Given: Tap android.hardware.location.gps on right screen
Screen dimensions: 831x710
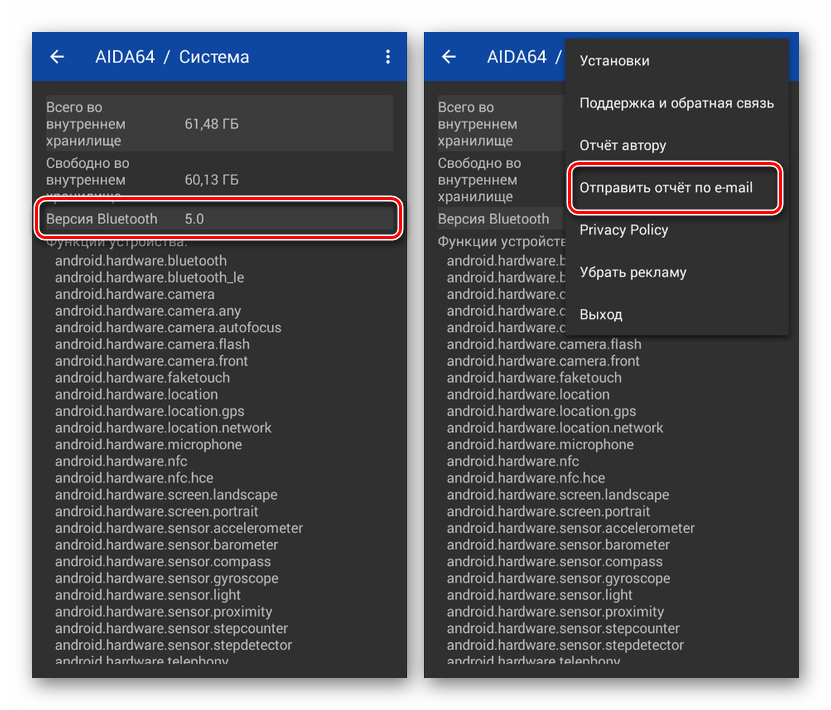Looking at the screenshot, I should click(541, 411).
